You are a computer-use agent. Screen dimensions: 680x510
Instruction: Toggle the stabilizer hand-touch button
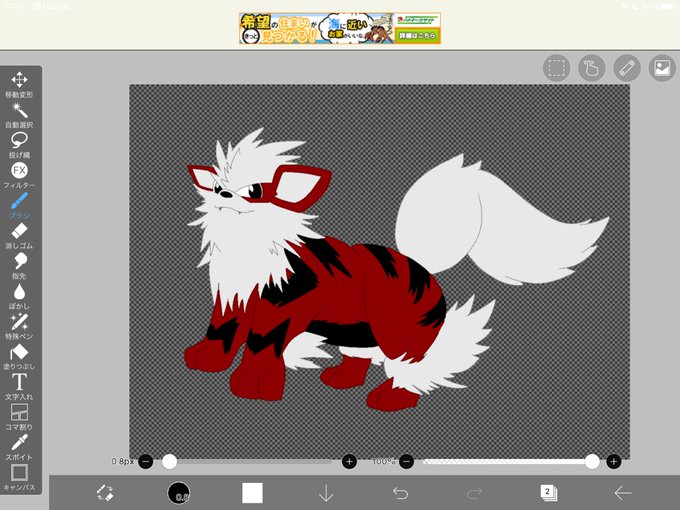point(592,68)
